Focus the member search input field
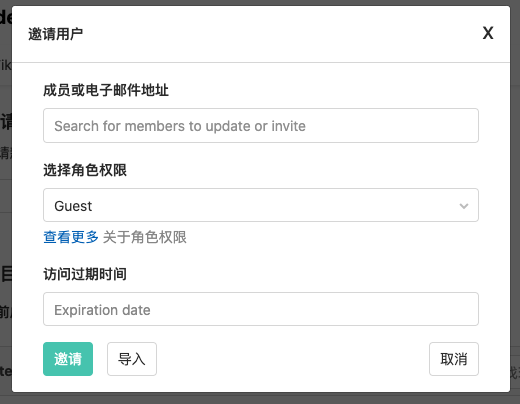 click(x=261, y=126)
